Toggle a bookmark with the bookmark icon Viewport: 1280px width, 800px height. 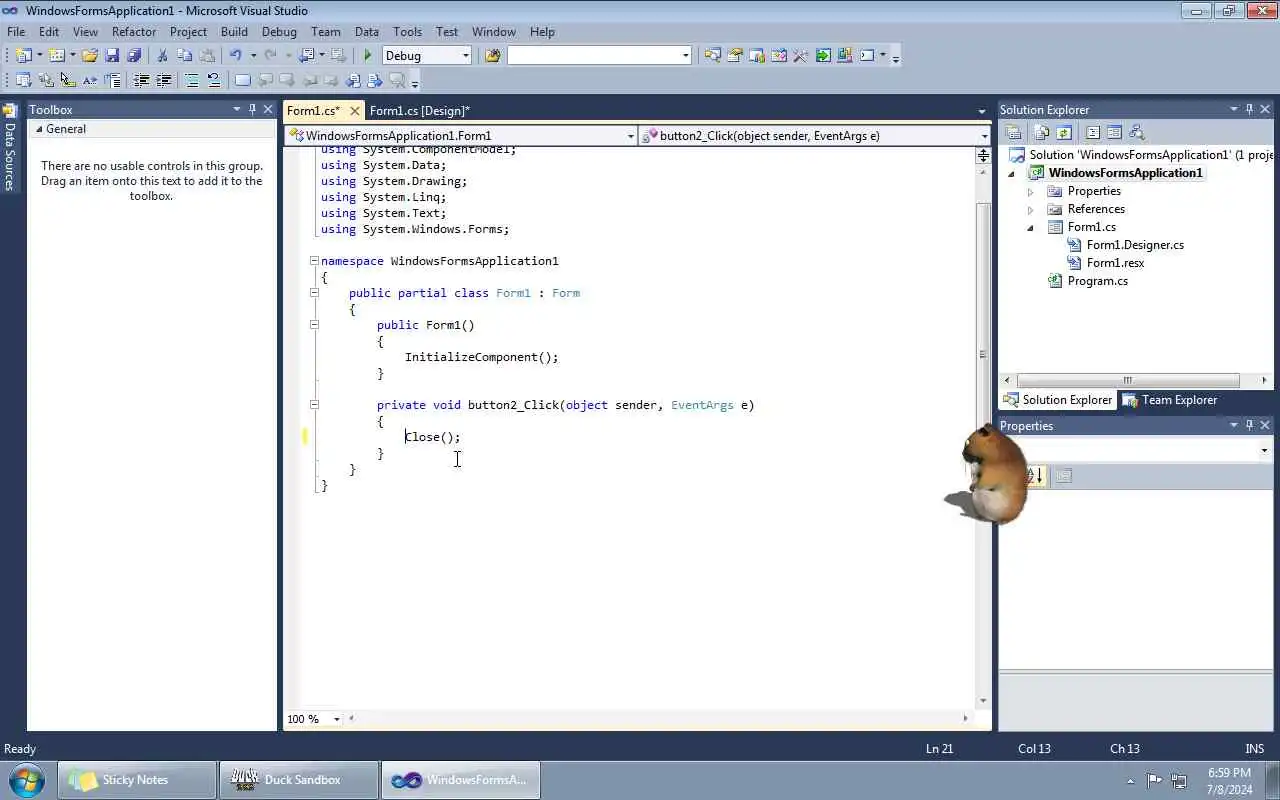click(x=242, y=80)
